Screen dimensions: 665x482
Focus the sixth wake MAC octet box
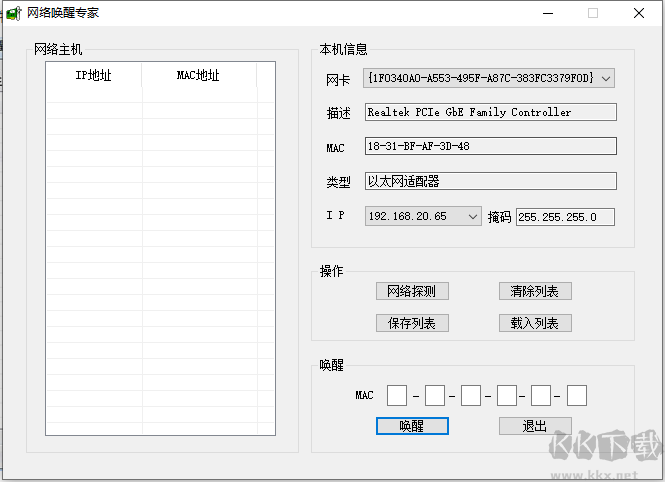click(577, 396)
